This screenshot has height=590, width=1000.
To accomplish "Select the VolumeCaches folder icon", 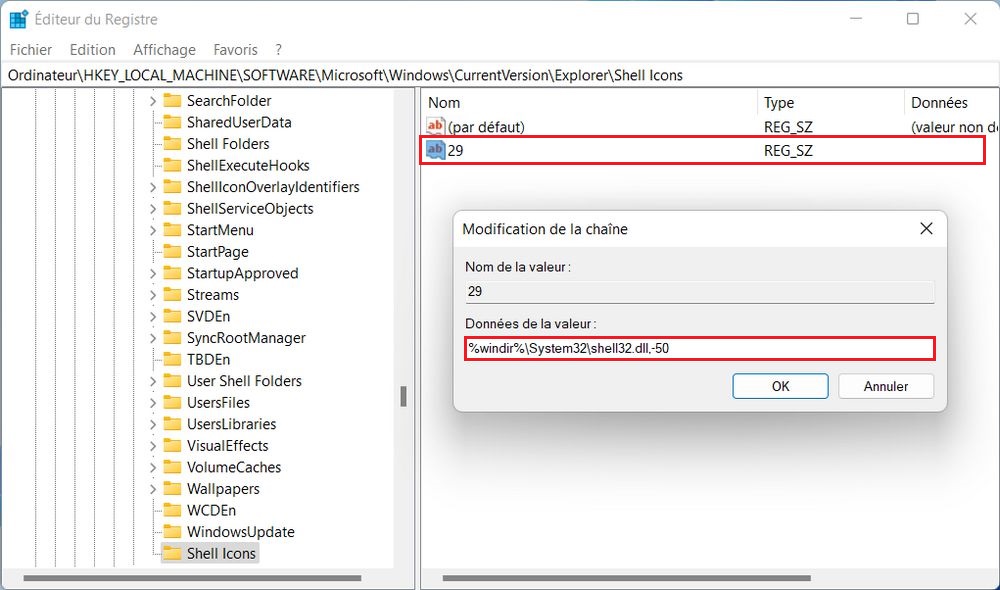I will pyautogui.click(x=172, y=467).
